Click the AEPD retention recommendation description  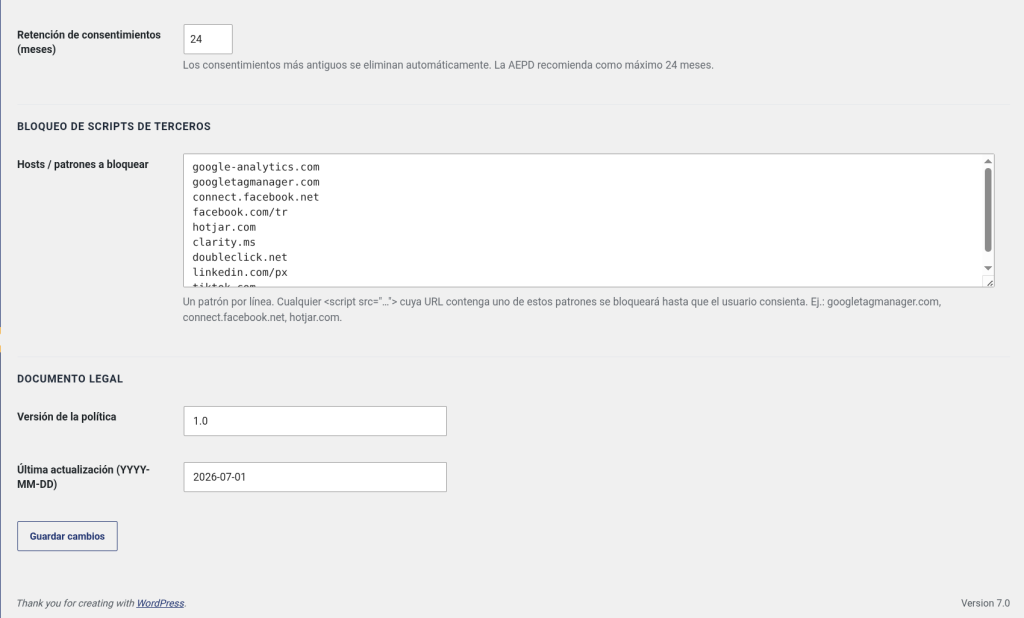(448, 65)
